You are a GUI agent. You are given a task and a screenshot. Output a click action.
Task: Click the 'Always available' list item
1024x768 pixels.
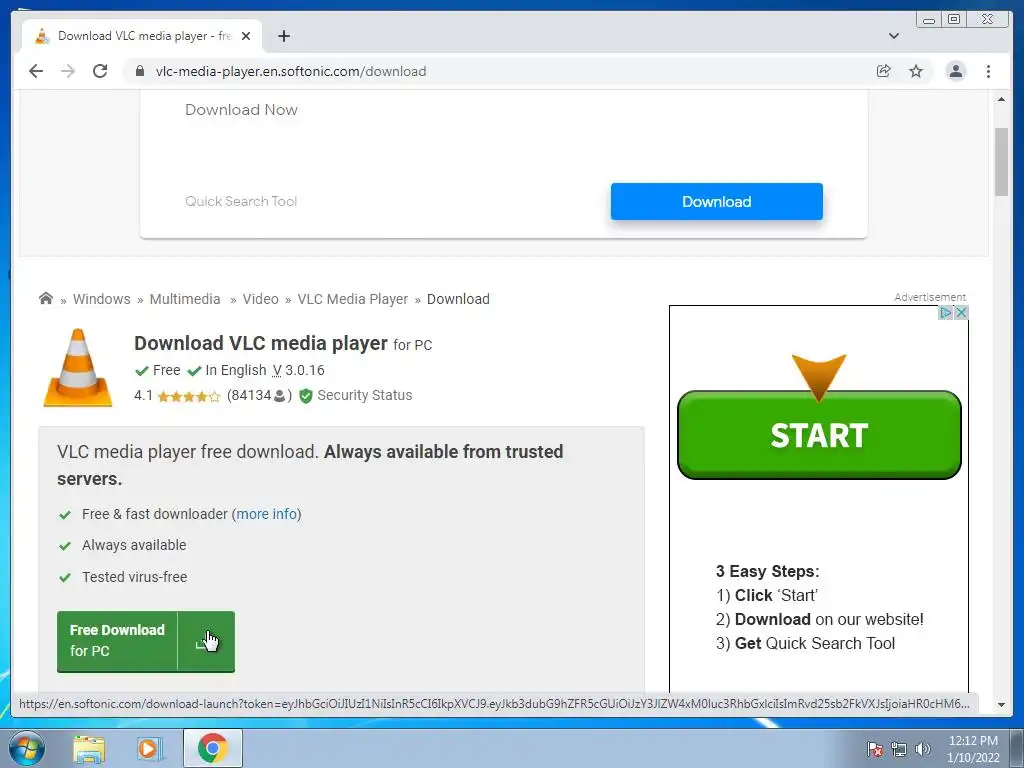point(134,545)
